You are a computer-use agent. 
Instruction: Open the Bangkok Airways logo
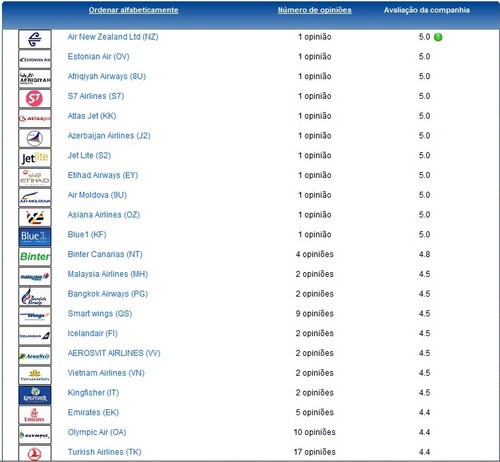[x=35, y=296]
